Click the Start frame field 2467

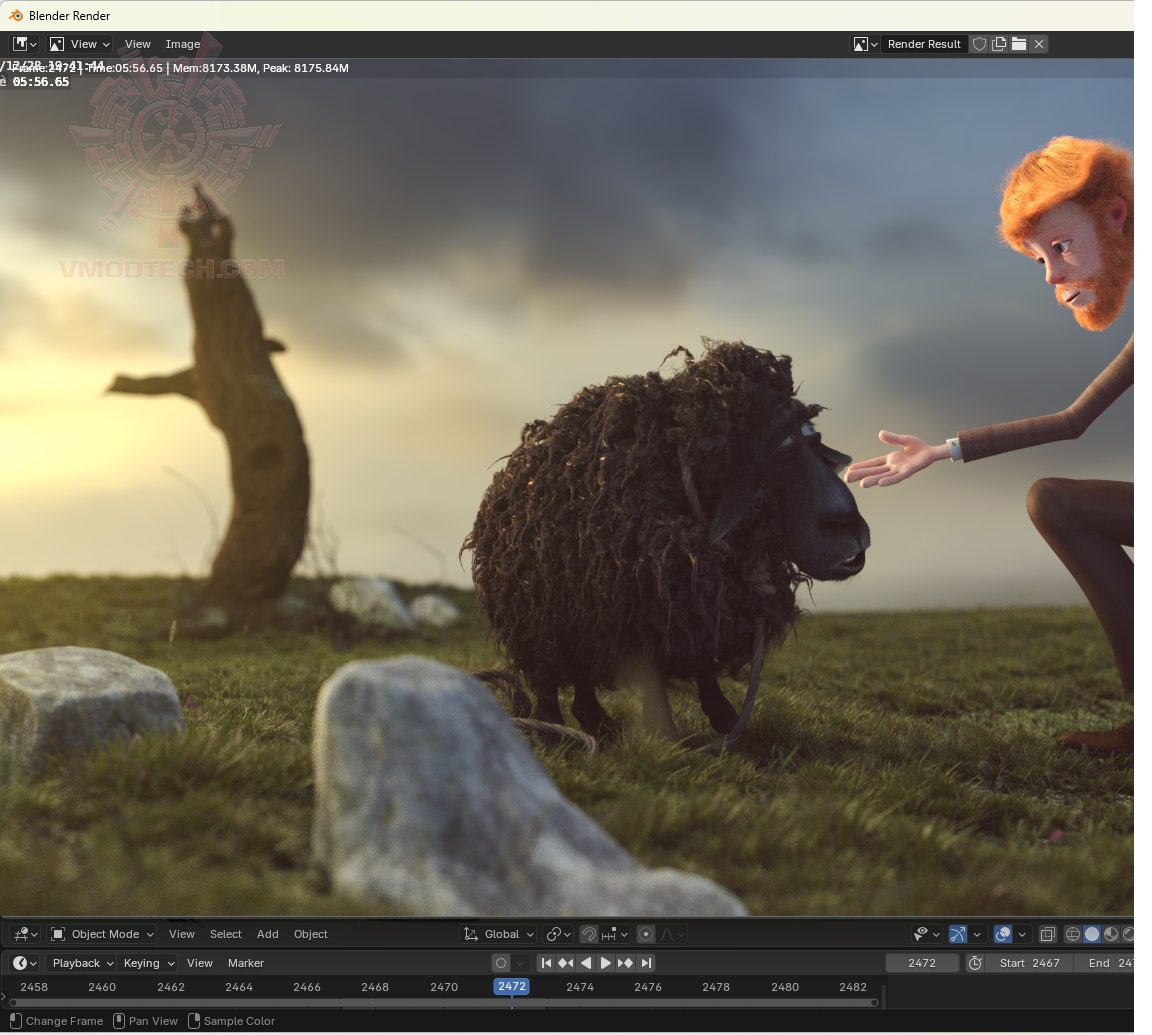(x=1029, y=962)
